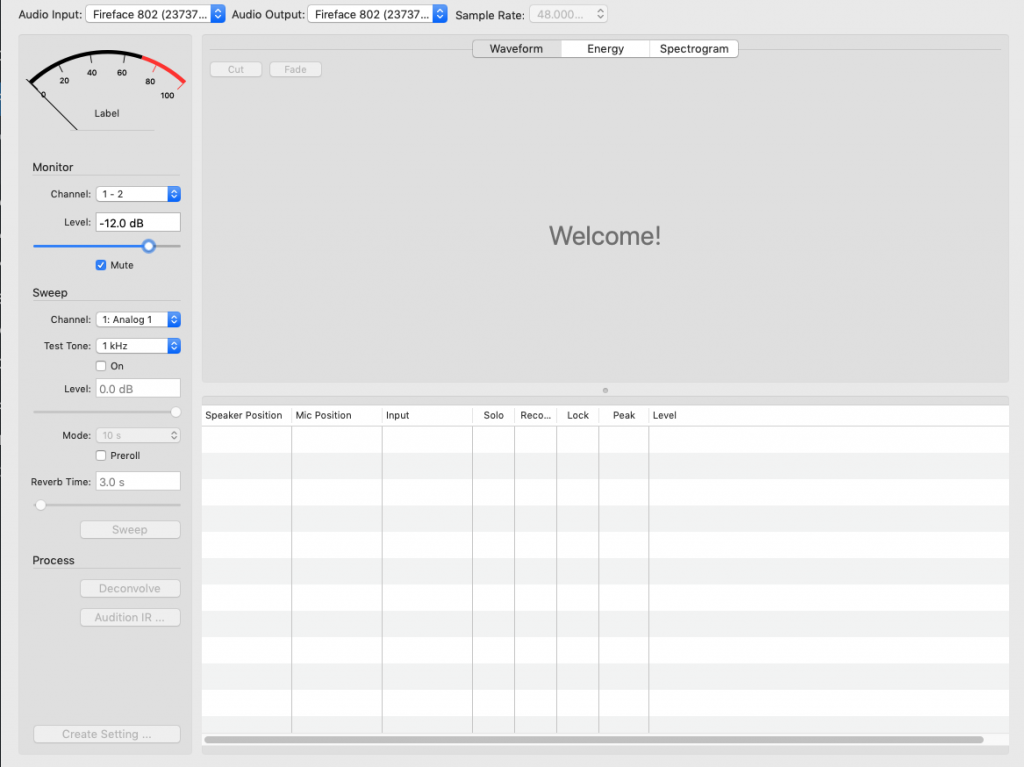Open the Test Tone 1 kHz dropdown
The image size is (1024, 767).
coord(138,346)
